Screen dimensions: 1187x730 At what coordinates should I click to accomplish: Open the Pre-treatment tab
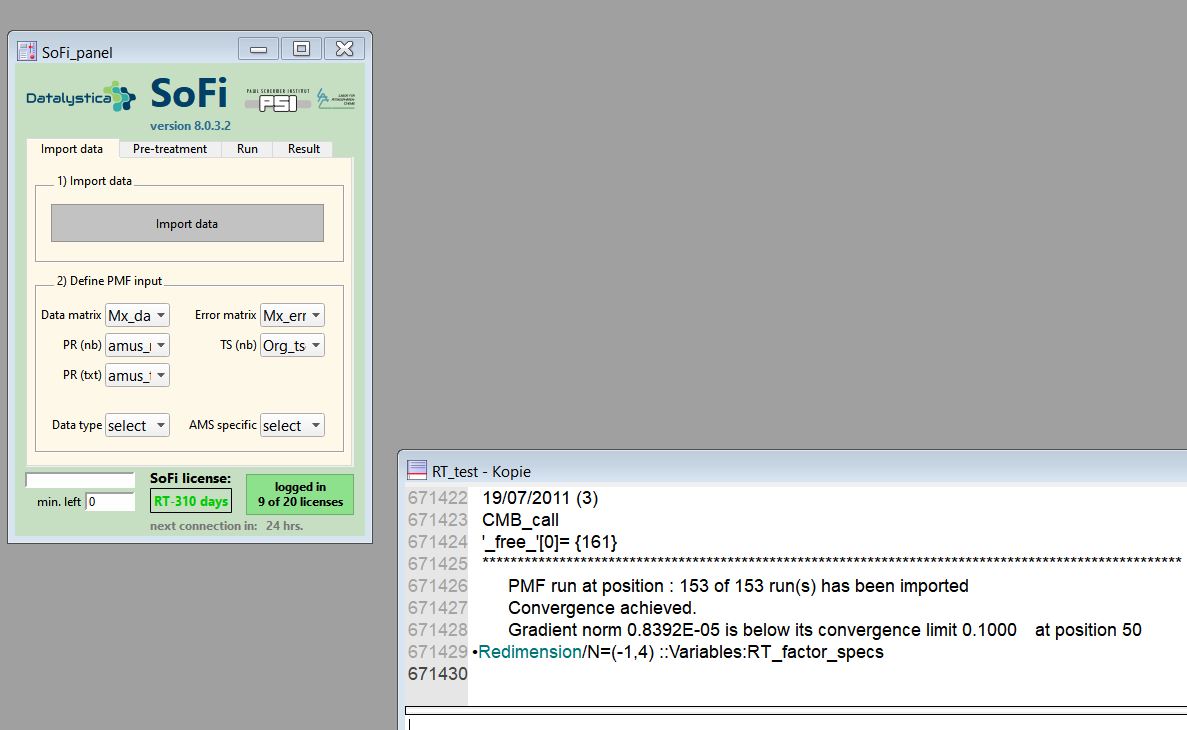click(x=170, y=149)
